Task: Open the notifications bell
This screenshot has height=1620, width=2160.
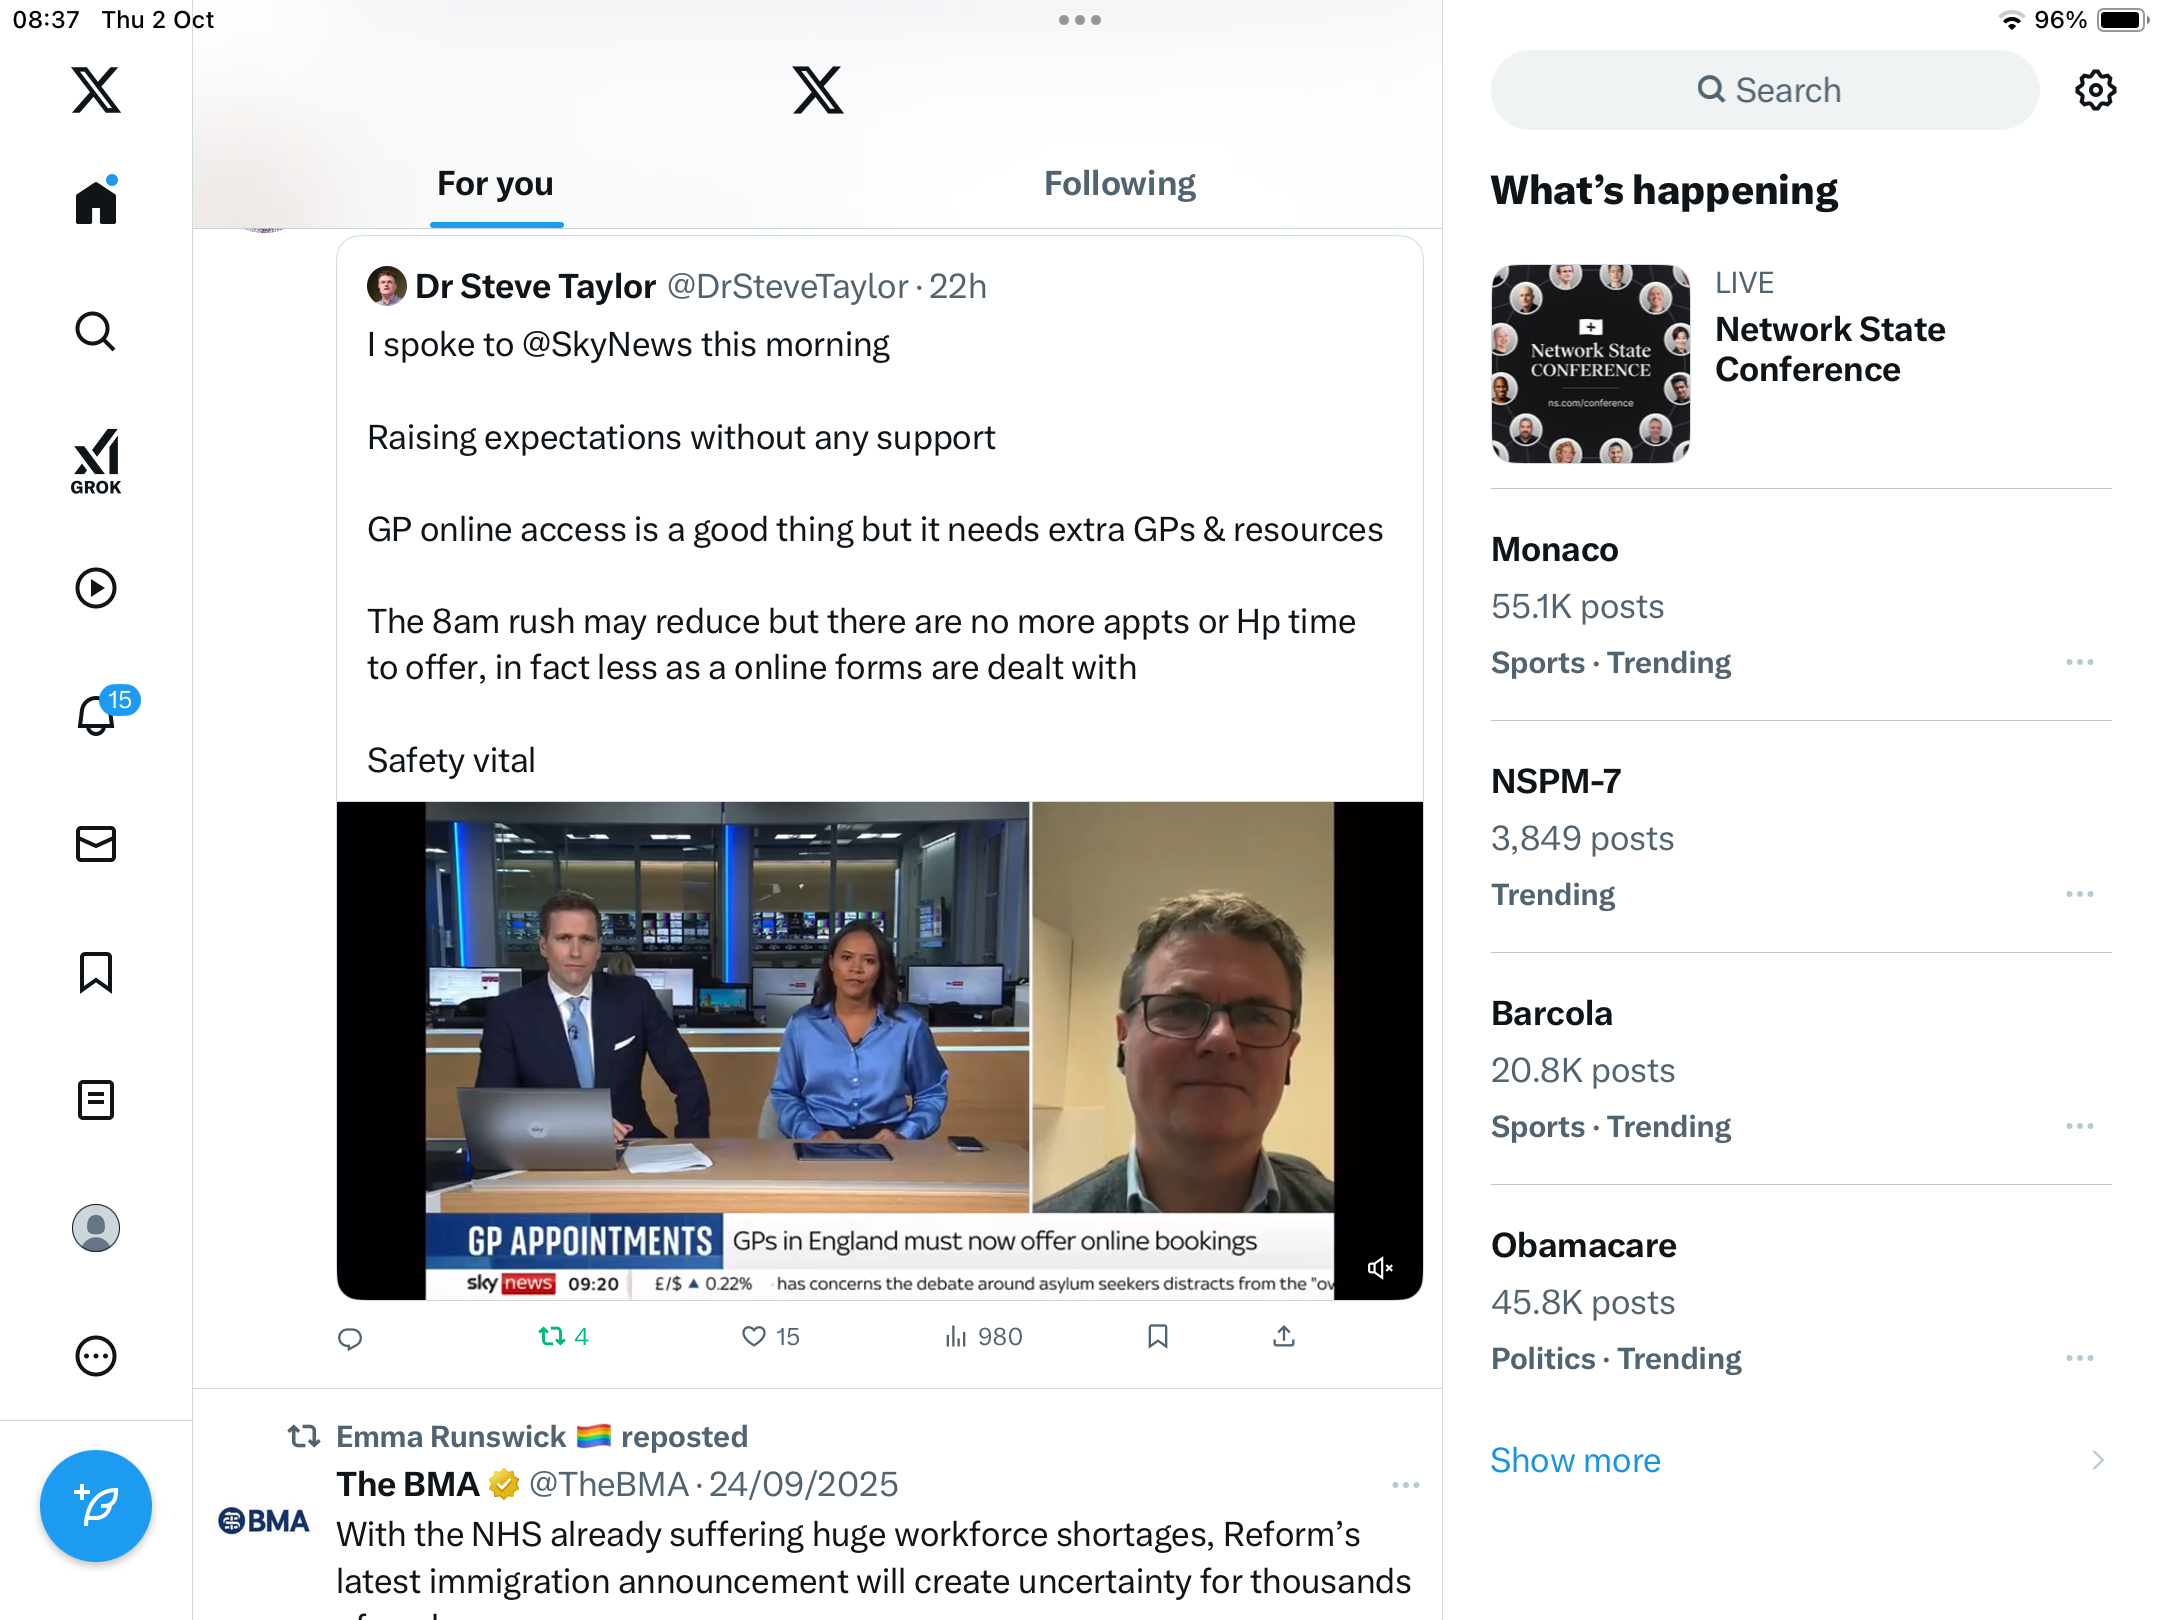Action: pos(96,715)
